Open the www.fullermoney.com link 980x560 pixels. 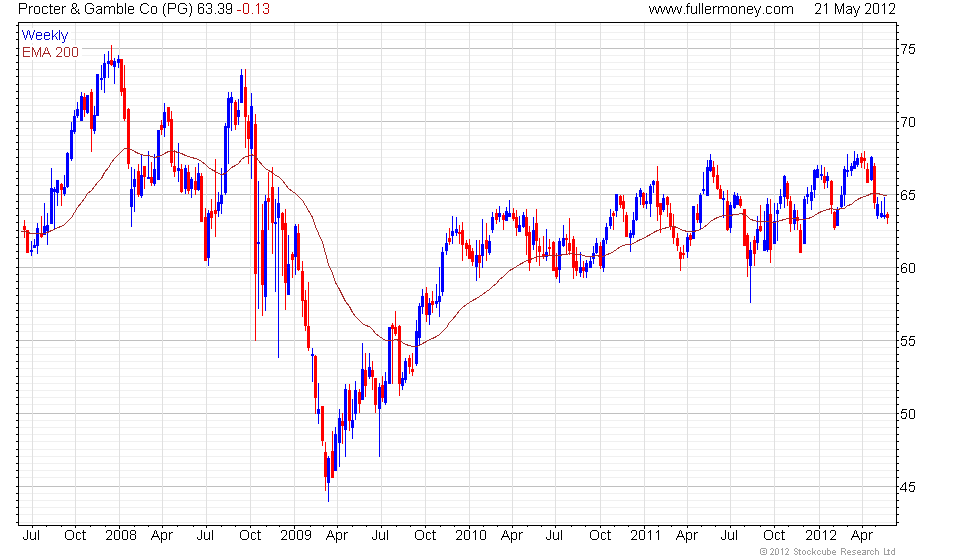tap(720, 9)
